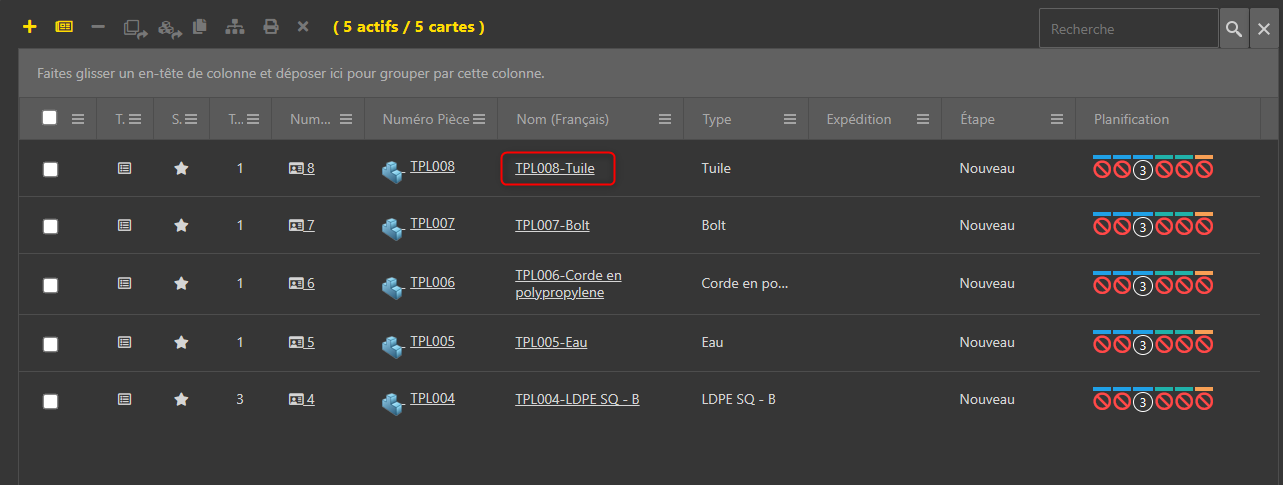1283x485 pixels.
Task: Click the yellow plus add icon
Action: coord(30,27)
